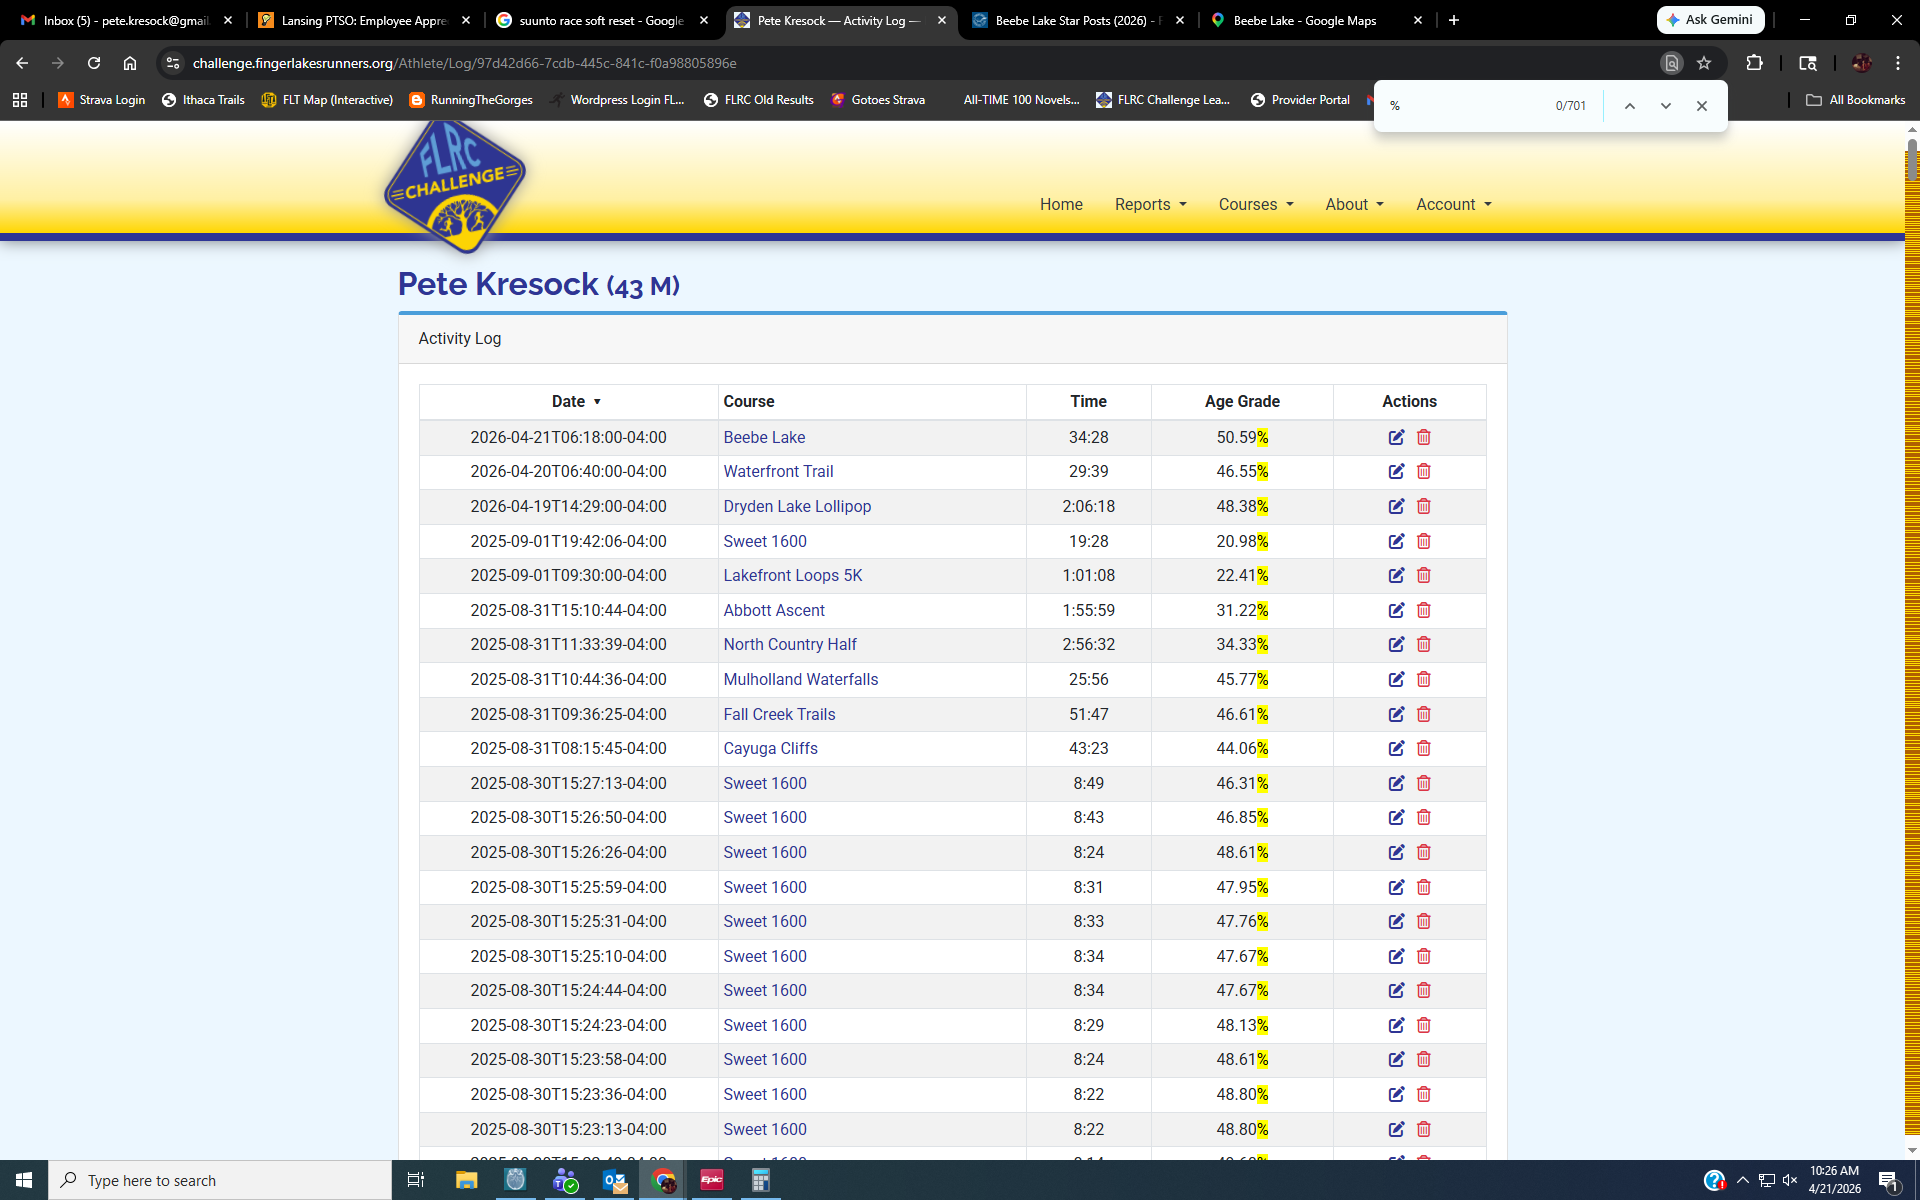The image size is (1920, 1200).
Task: Open the Abbott Ascent course link
Action: coord(773,610)
